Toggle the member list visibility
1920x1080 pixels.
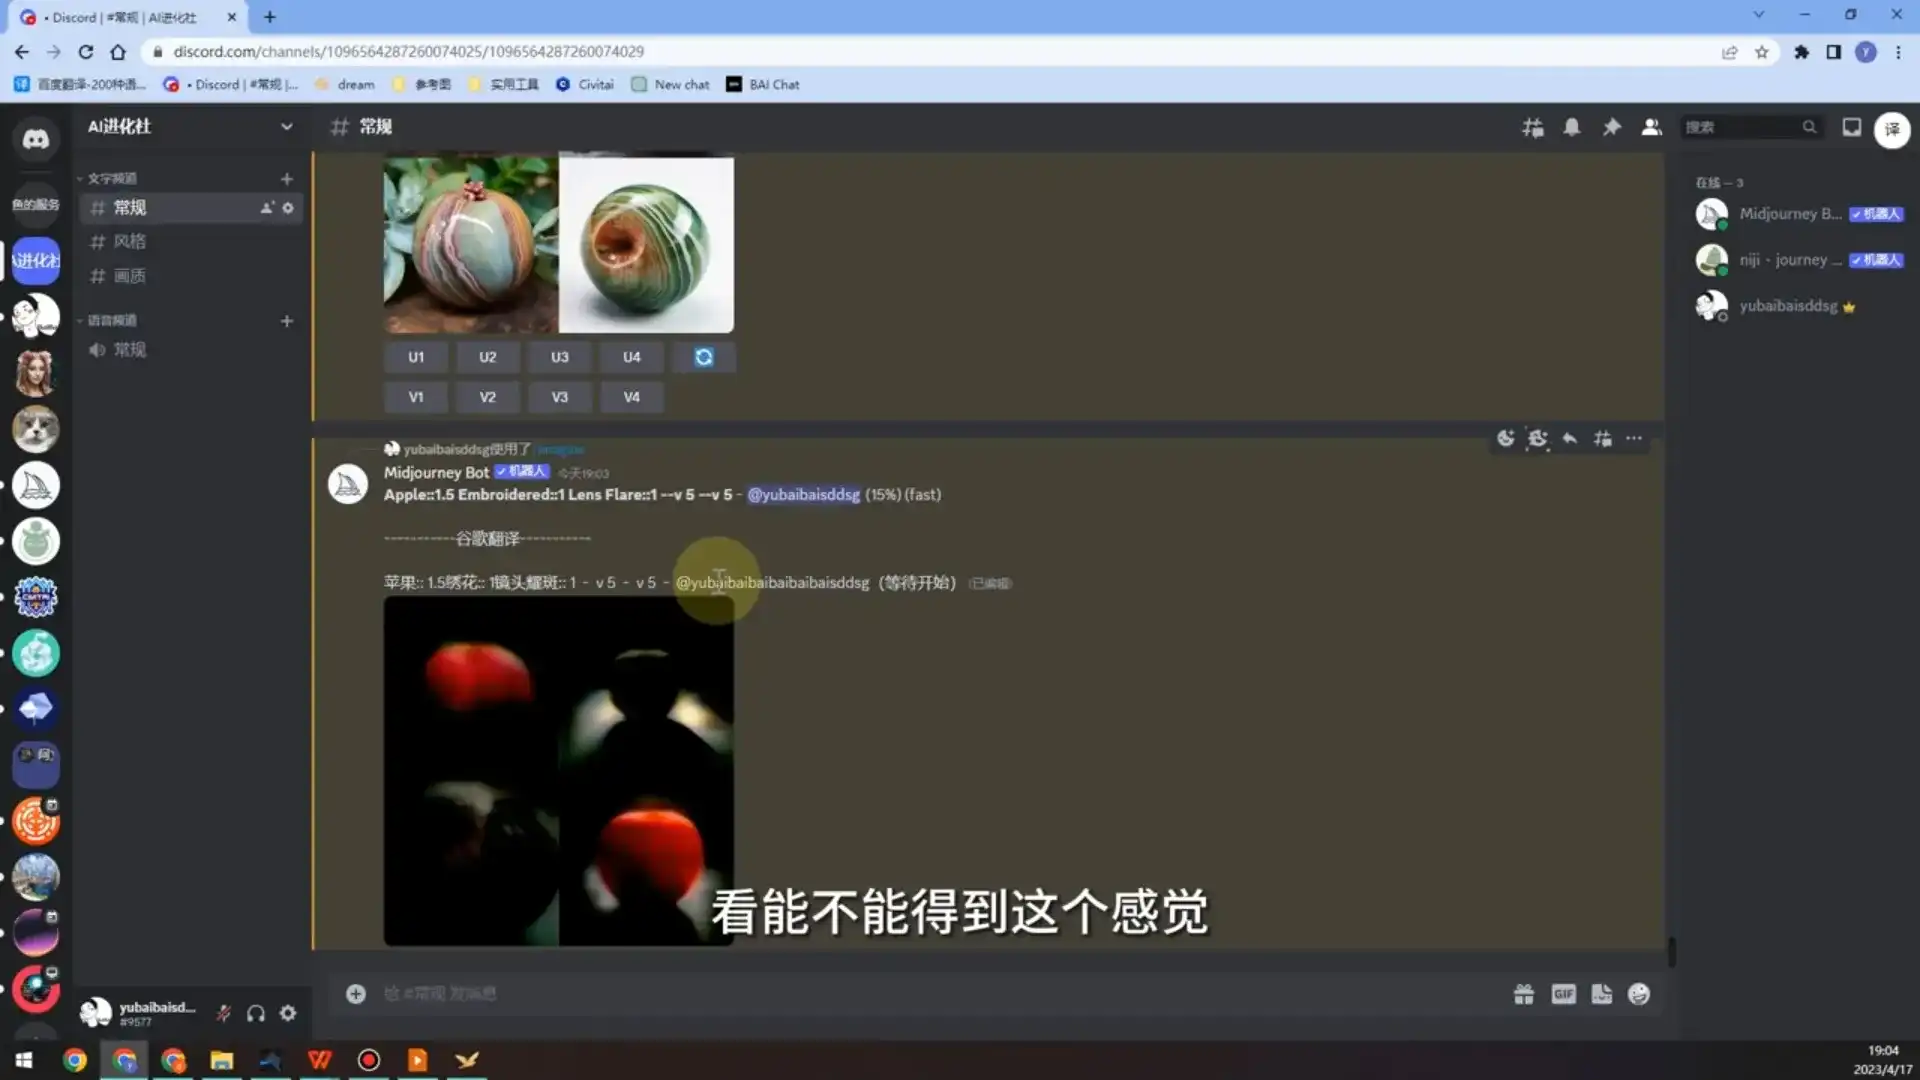[1651, 127]
